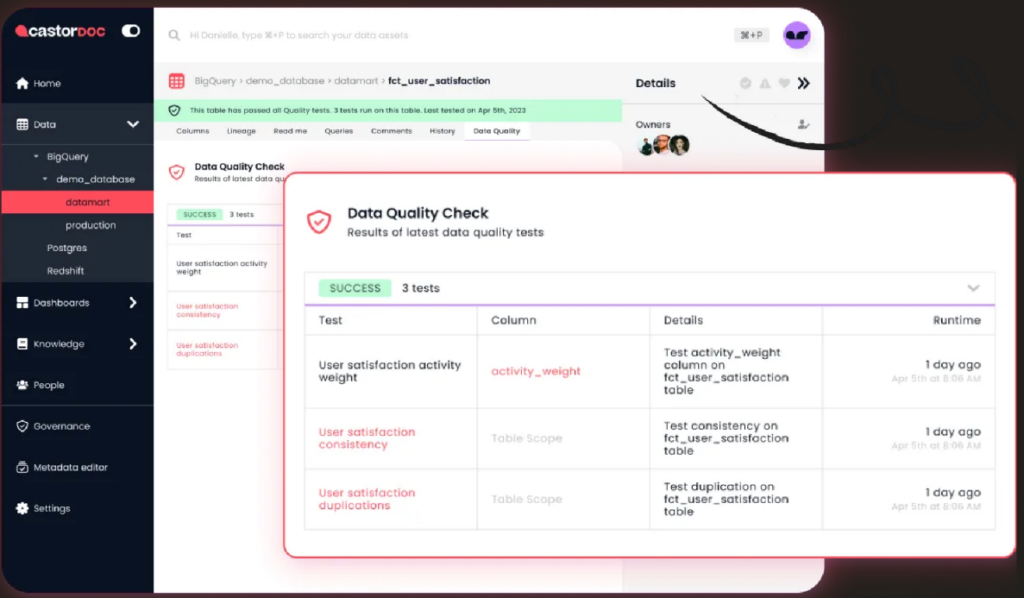This screenshot has width=1024, height=598.
Task: Collapse the demo_database tree arrow
Action: click(45, 179)
